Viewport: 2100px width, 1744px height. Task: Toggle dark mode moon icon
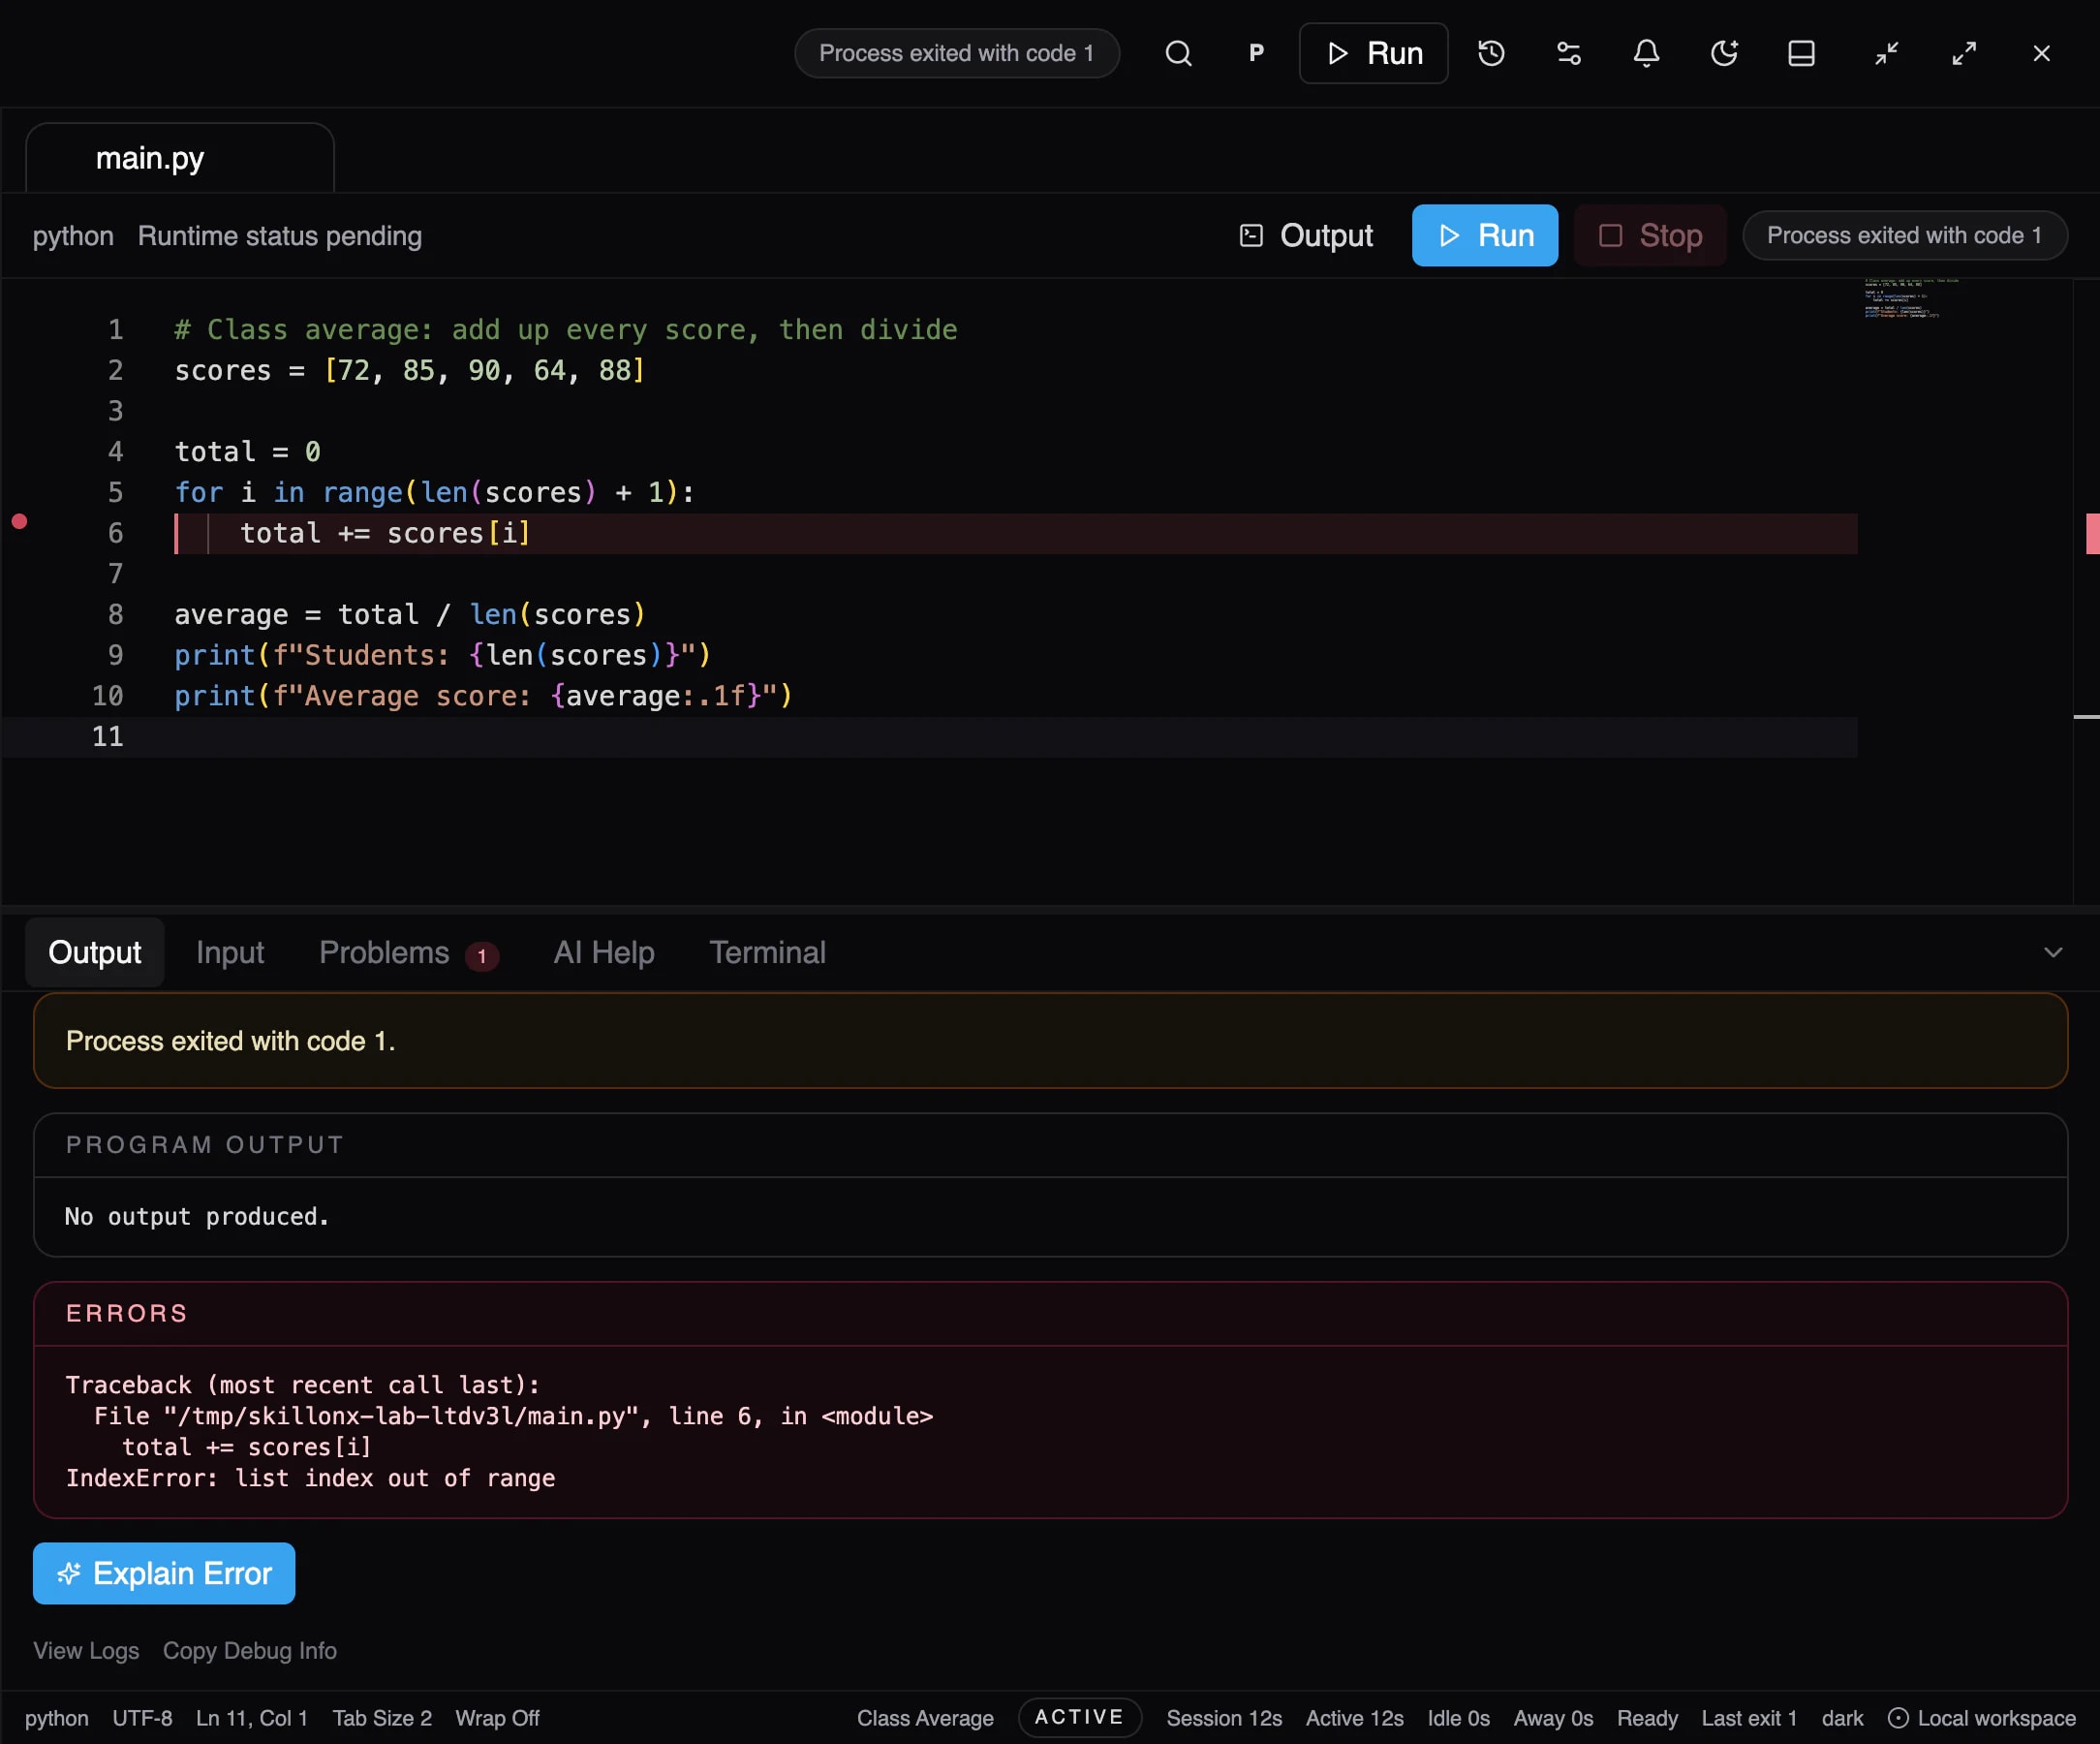1724,53
